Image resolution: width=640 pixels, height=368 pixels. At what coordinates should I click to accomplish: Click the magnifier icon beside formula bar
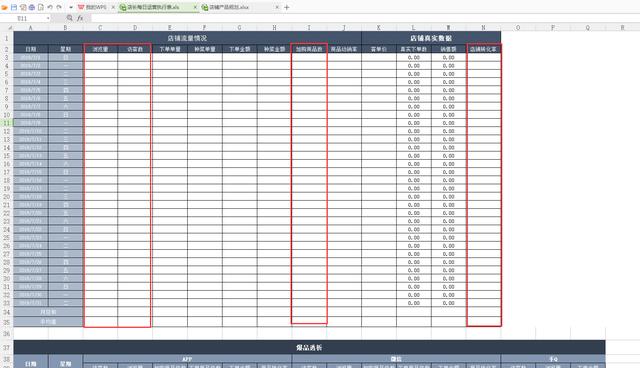pyautogui.click(x=70, y=18)
